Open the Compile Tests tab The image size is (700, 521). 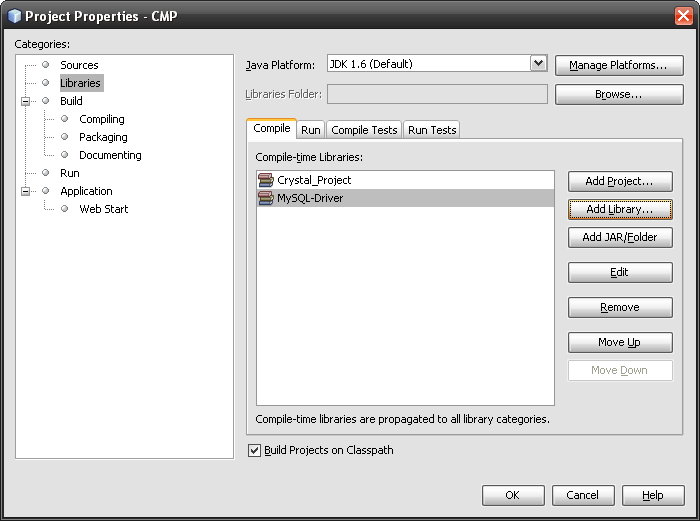coord(364,130)
